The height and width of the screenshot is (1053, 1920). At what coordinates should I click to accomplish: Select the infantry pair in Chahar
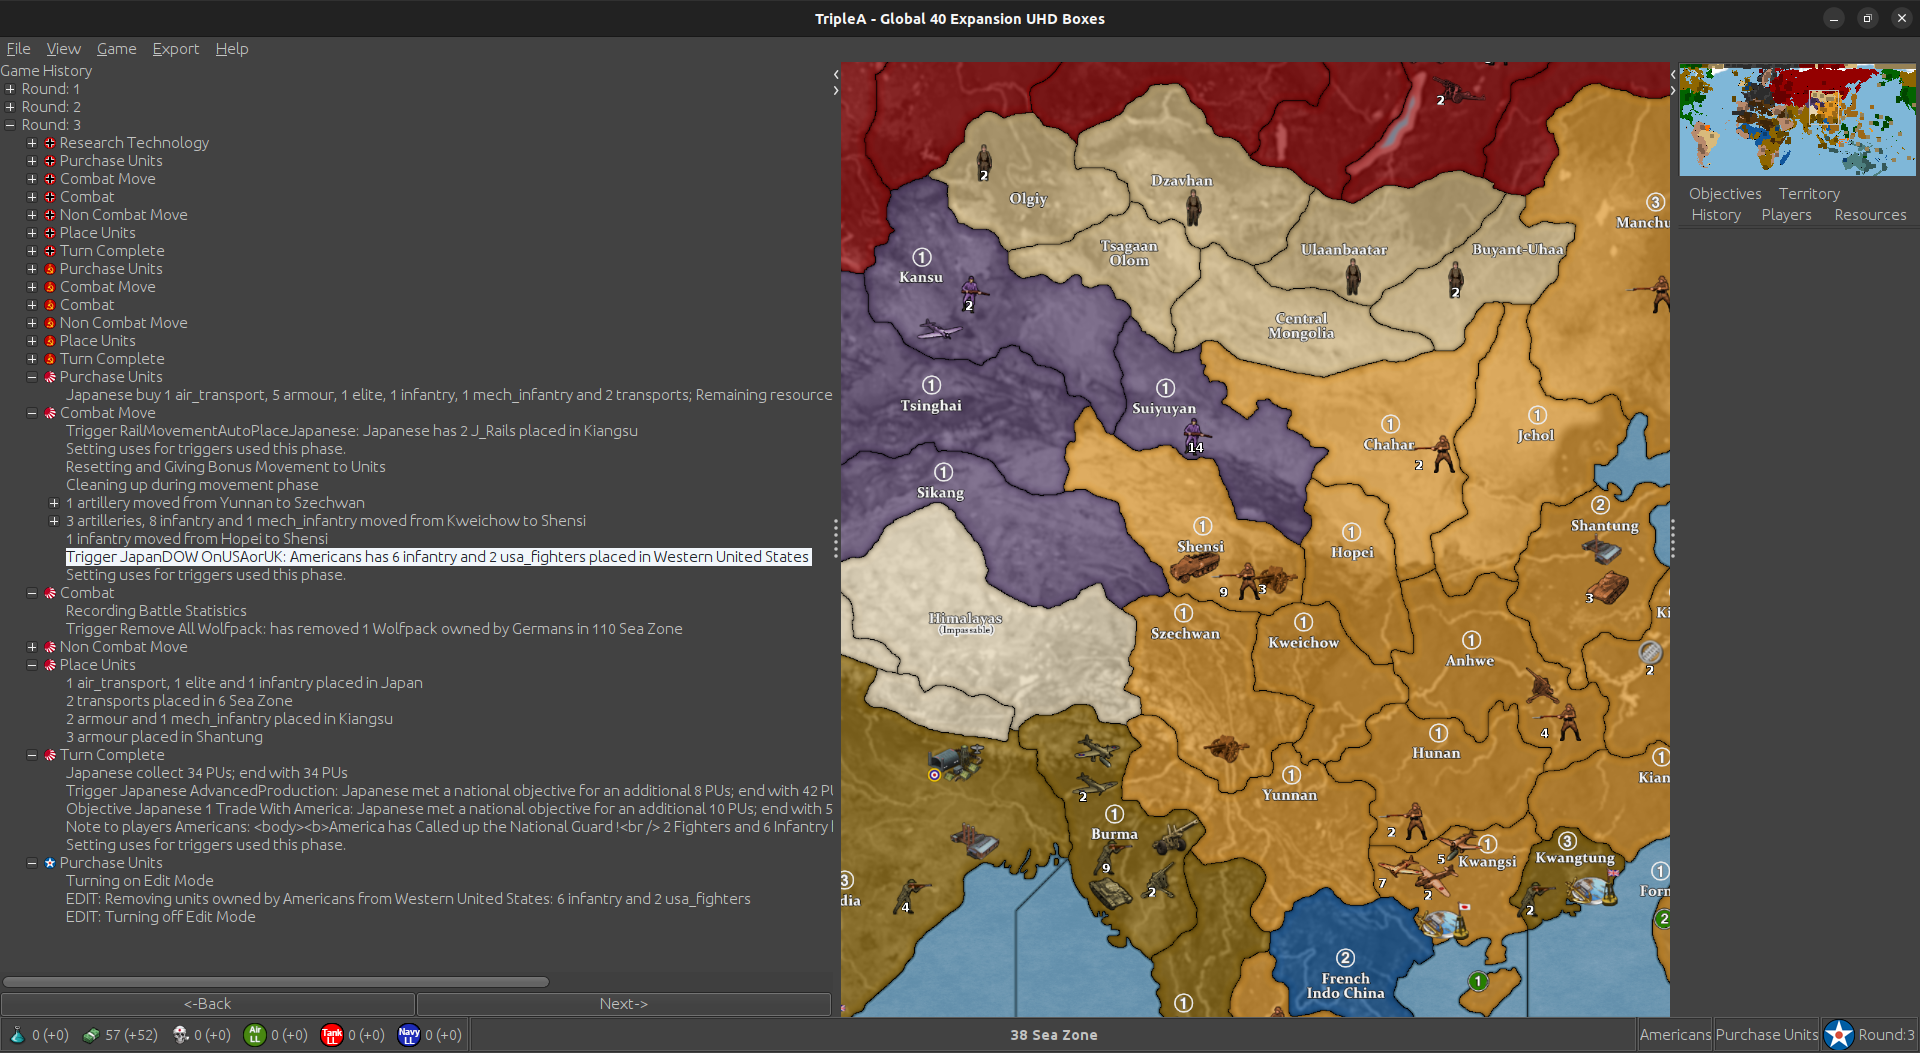pyautogui.click(x=1441, y=454)
